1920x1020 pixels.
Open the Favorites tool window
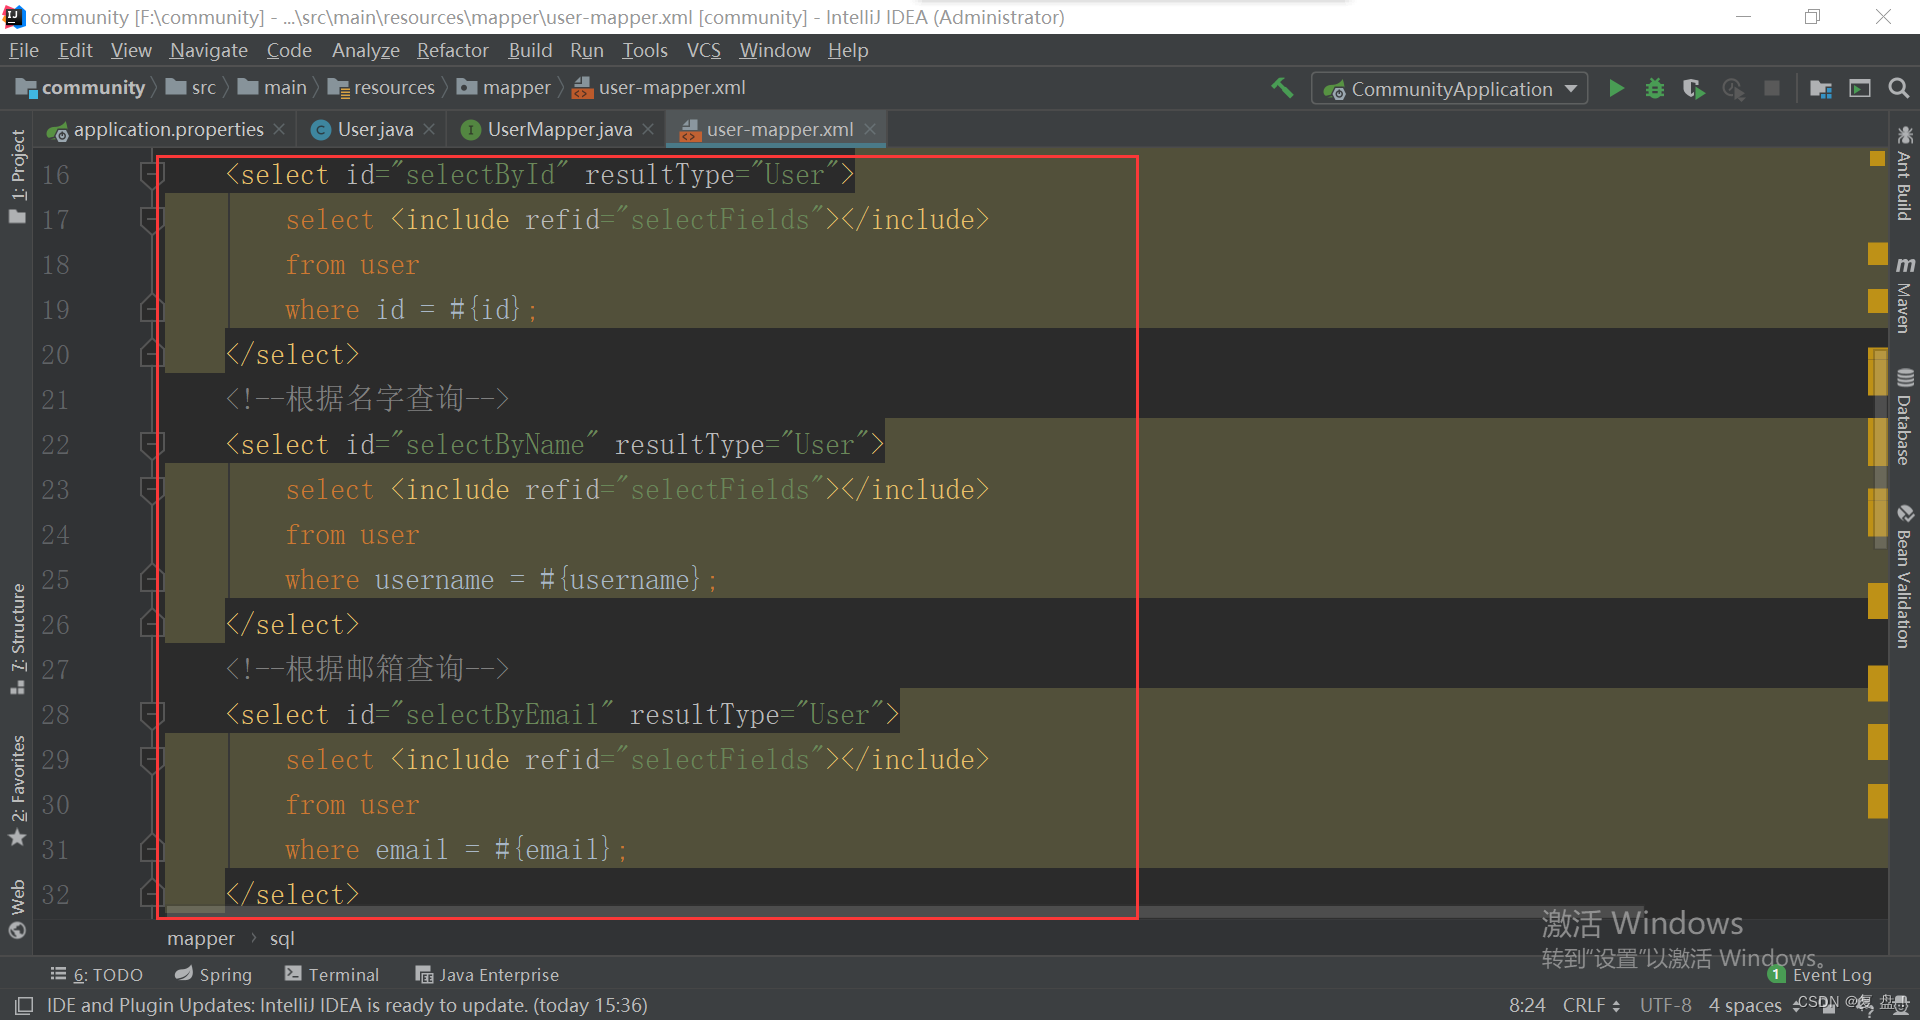(x=17, y=791)
